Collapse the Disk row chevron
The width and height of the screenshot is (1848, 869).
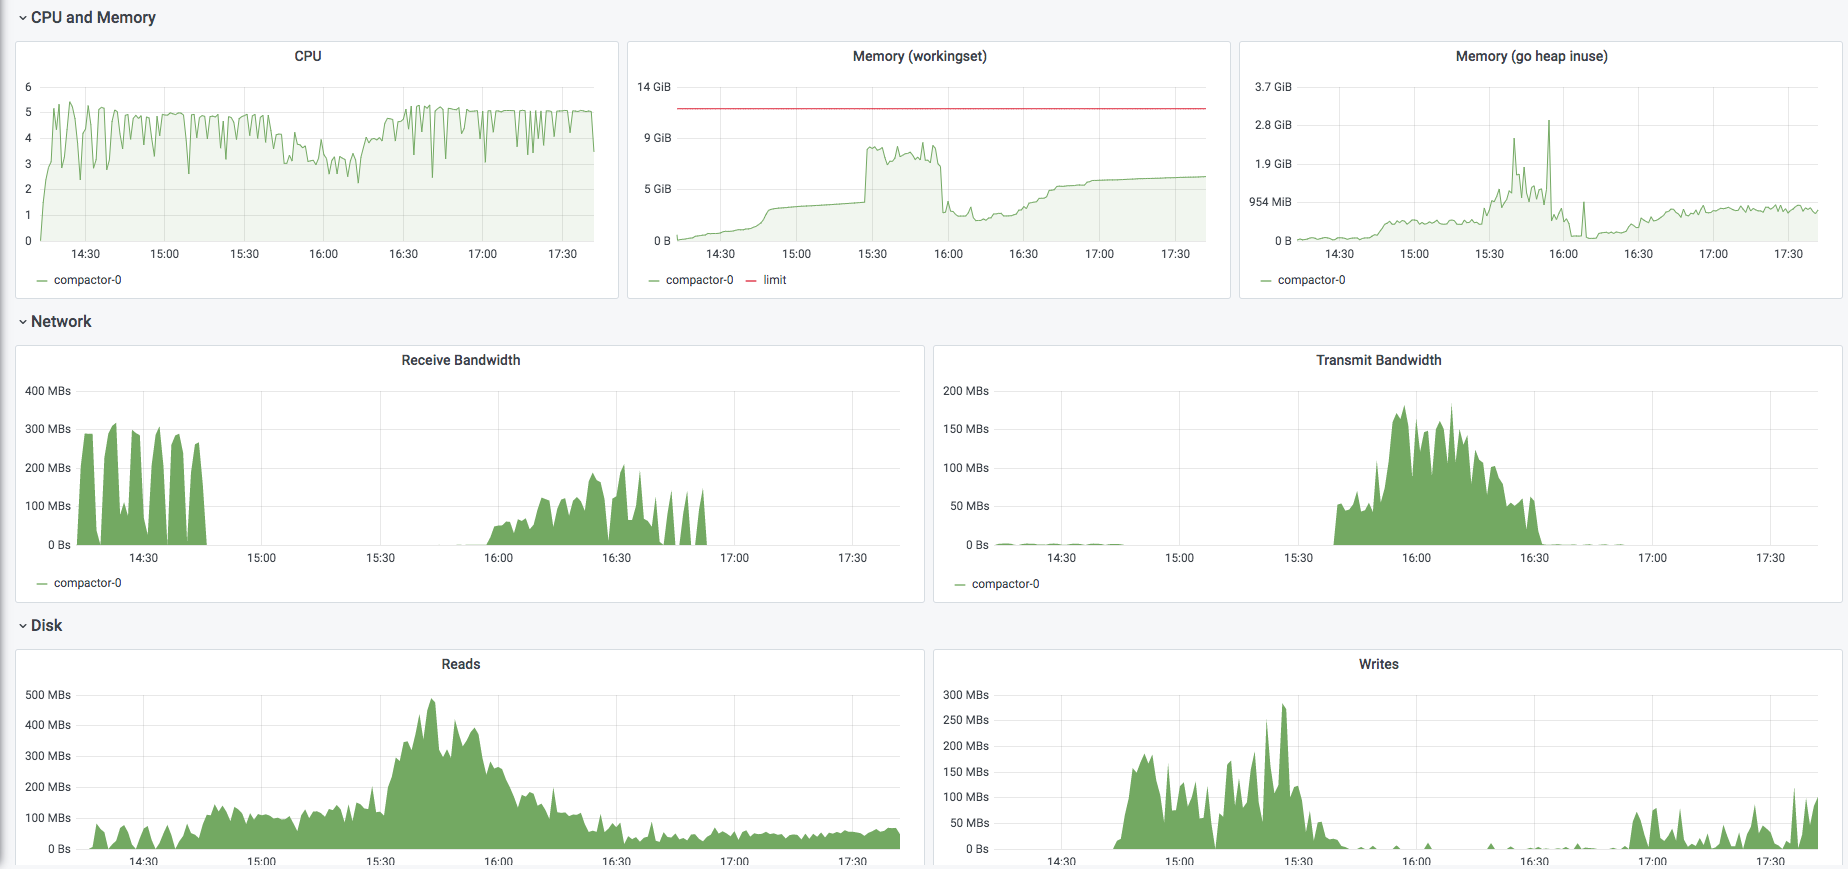click(x=22, y=626)
